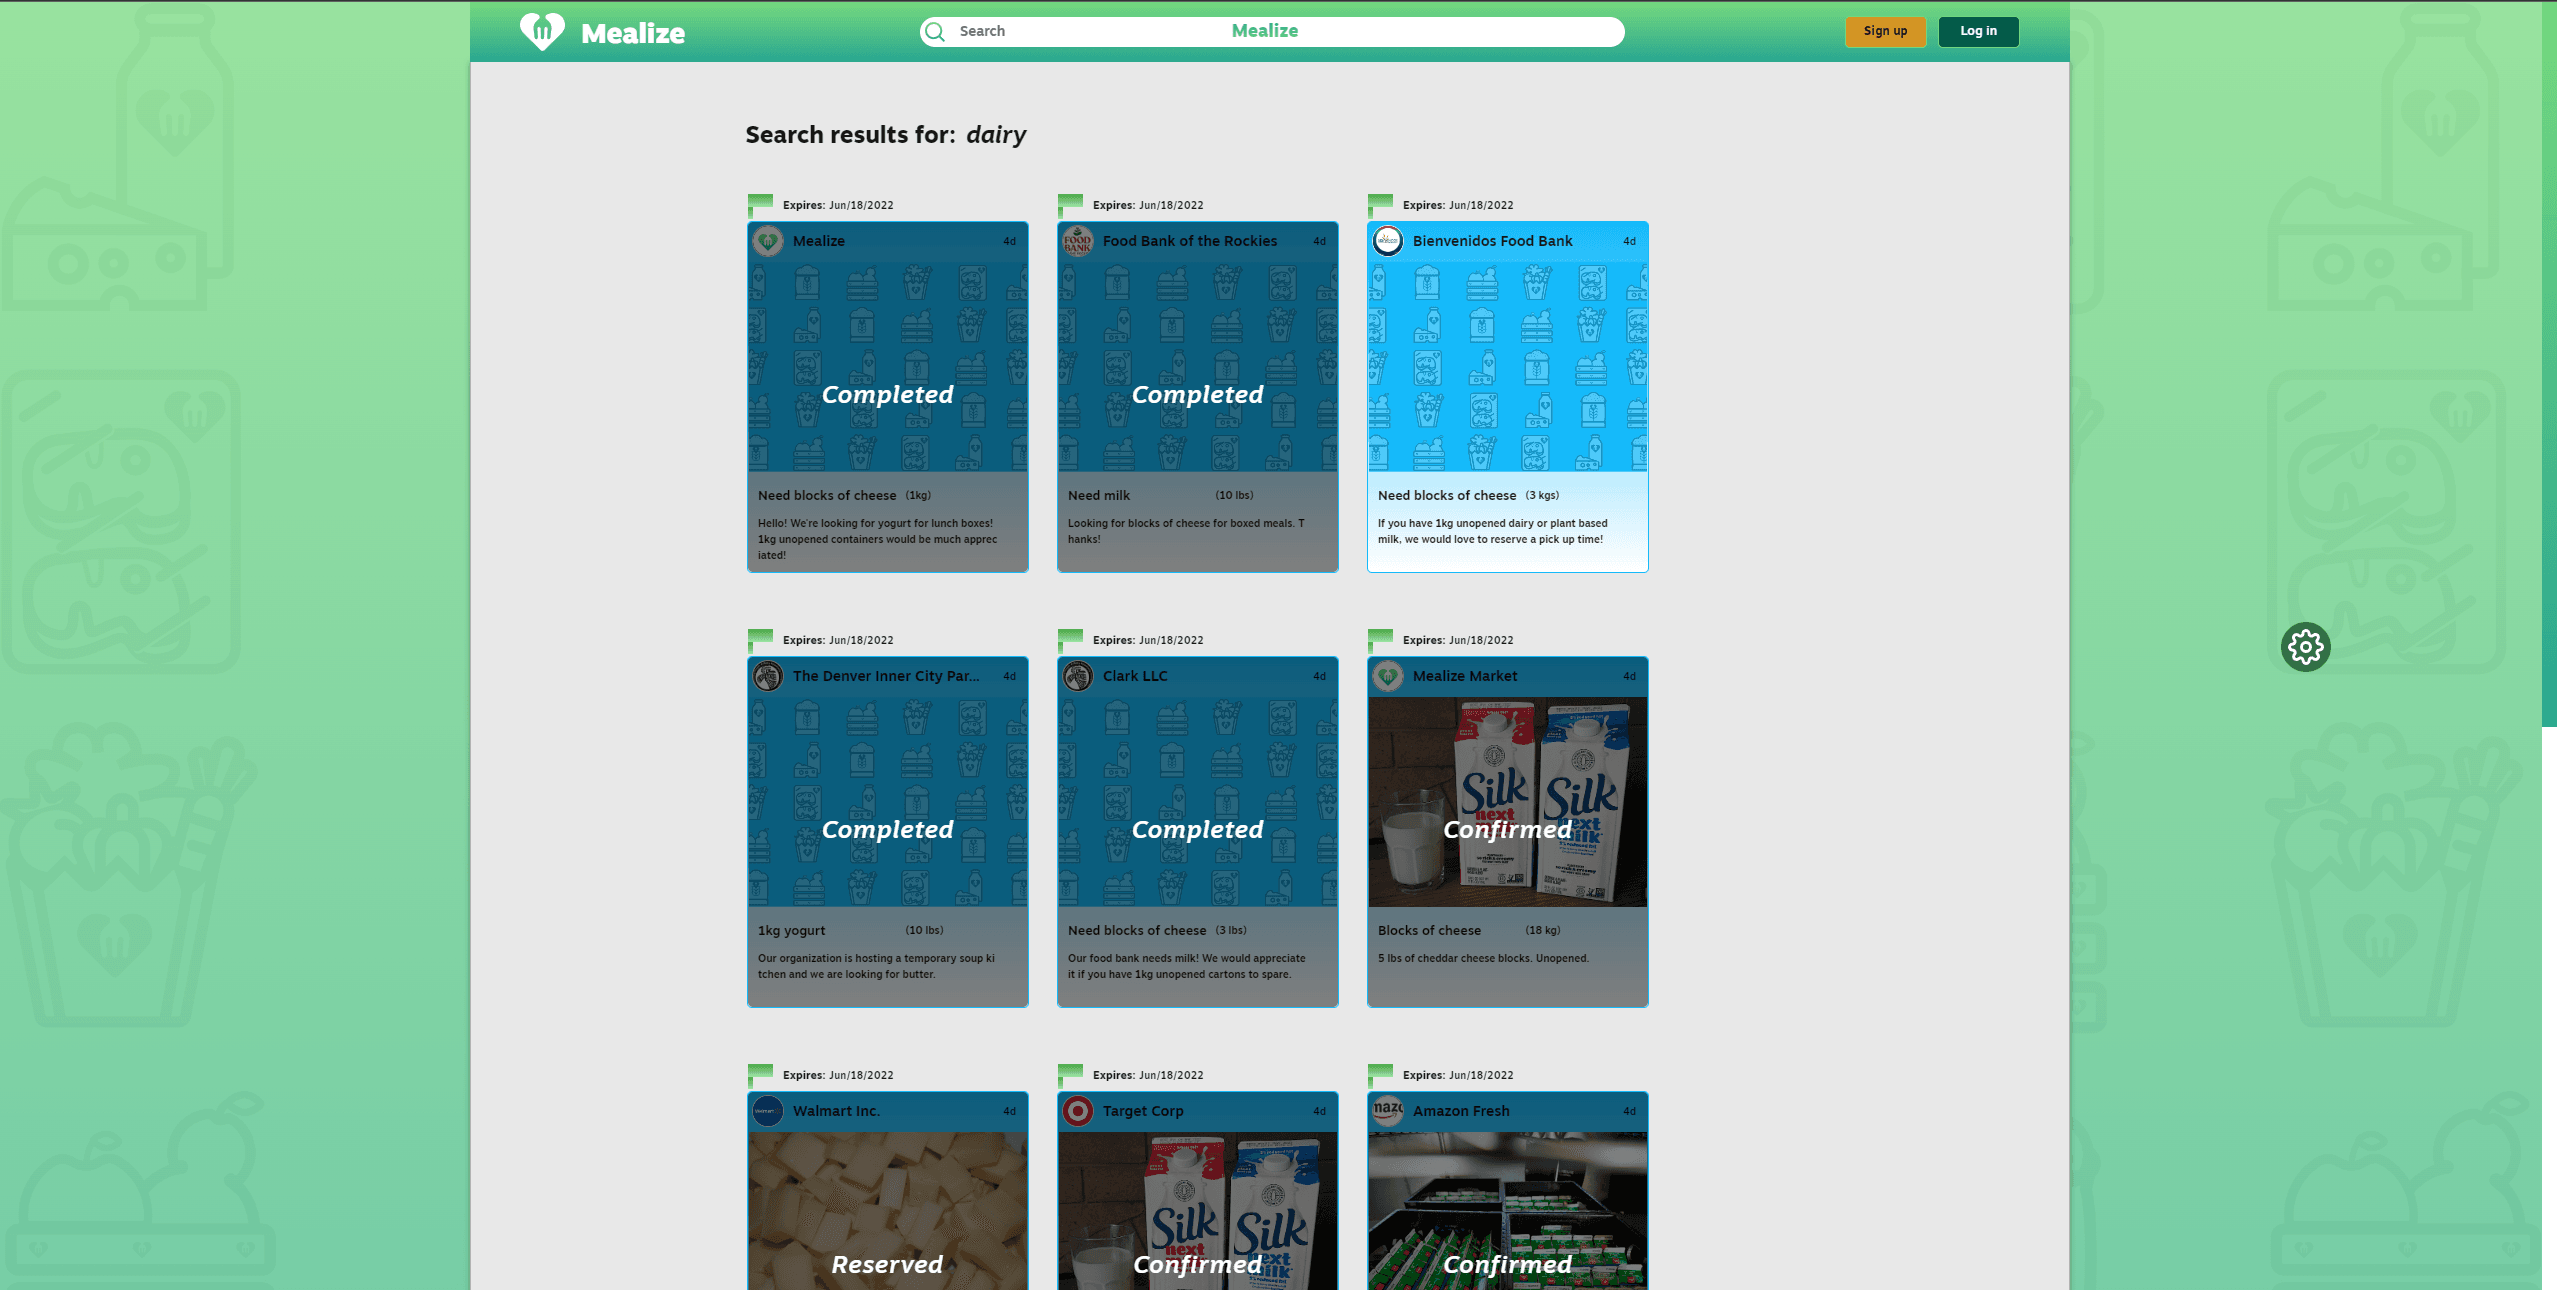This screenshot has width=2557, height=1290.
Task: Click the page vertical scrollbar
Action: 2548,360
